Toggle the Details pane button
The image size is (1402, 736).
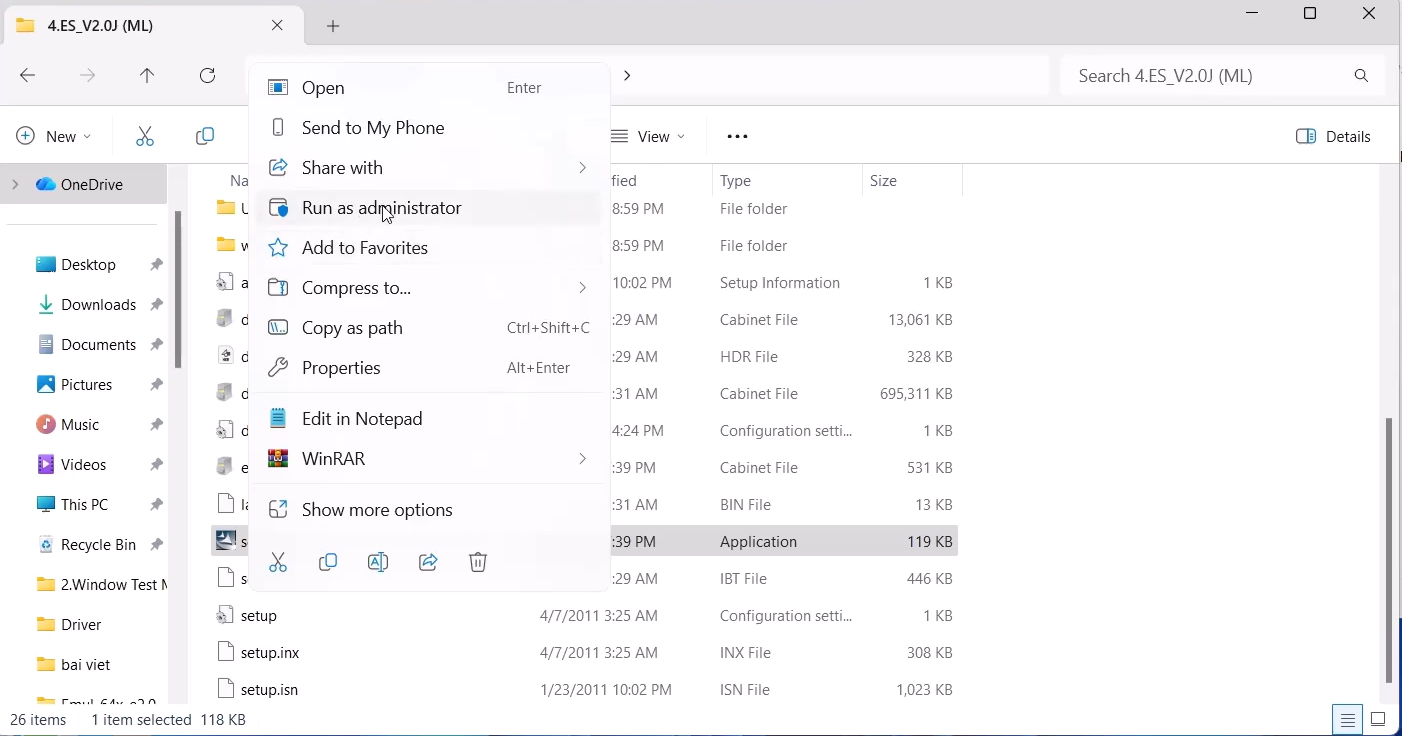point(1334,137)
